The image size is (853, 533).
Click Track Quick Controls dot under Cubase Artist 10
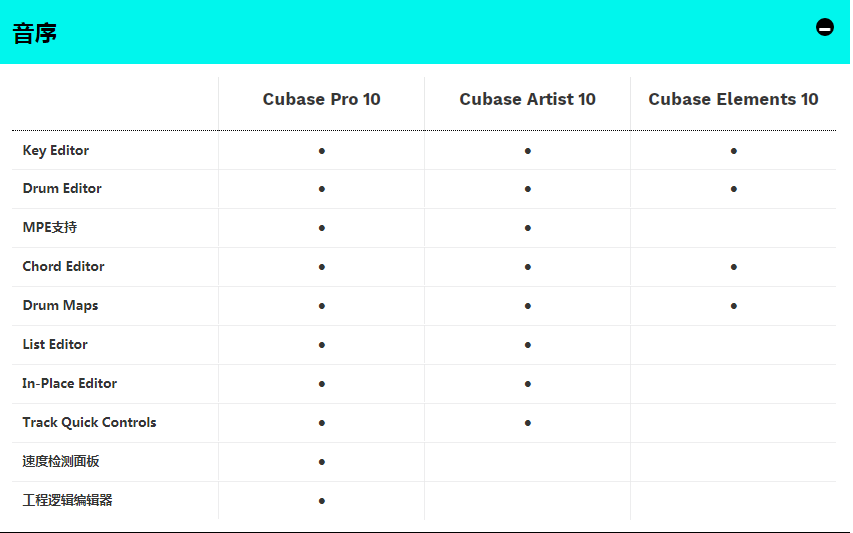tap(528, 423)
